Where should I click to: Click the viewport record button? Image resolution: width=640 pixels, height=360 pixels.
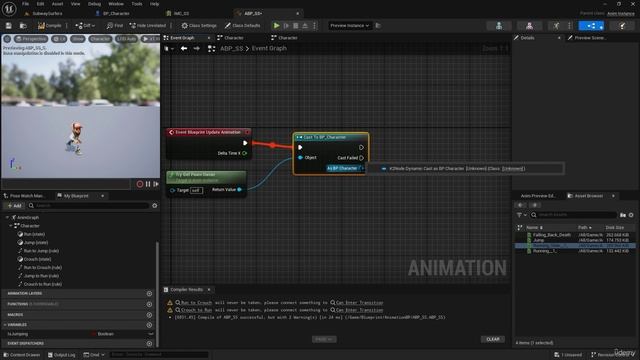click(140, 184)
